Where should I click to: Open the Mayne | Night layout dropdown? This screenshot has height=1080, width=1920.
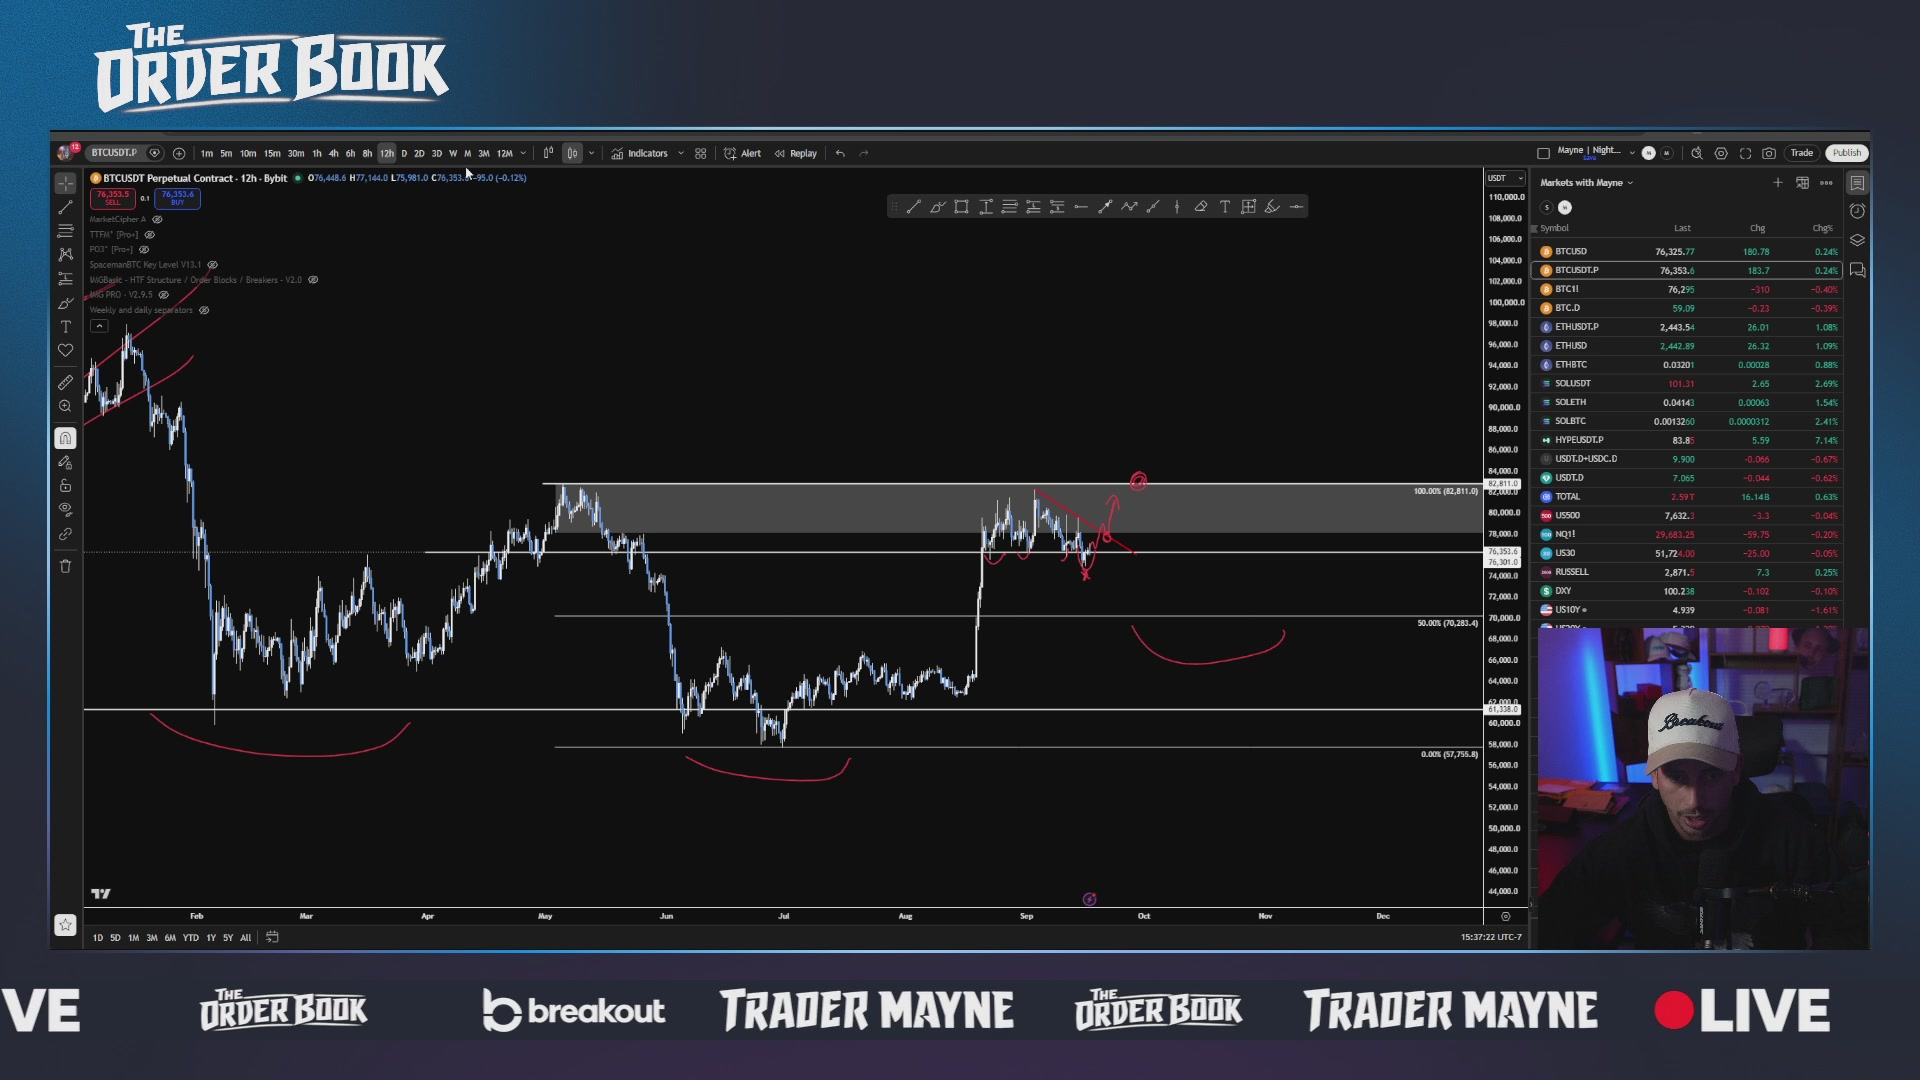coord(1632,153)
